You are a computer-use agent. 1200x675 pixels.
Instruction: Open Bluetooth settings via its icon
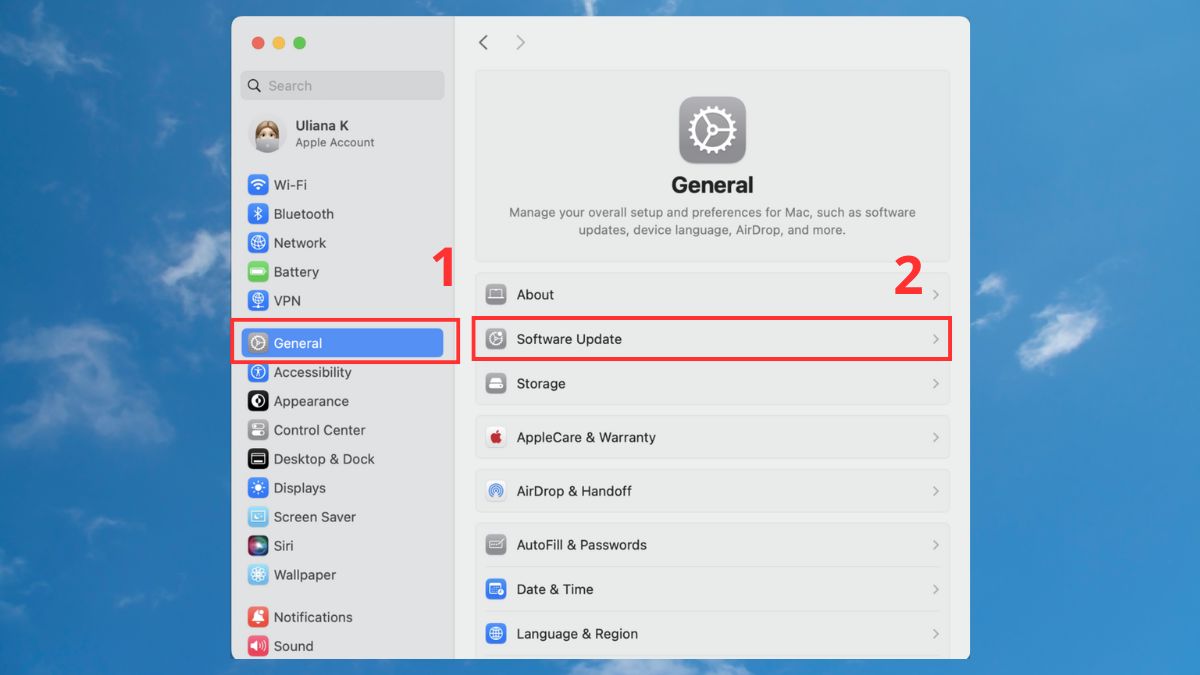pyautogui.click(x=258, y=213)
